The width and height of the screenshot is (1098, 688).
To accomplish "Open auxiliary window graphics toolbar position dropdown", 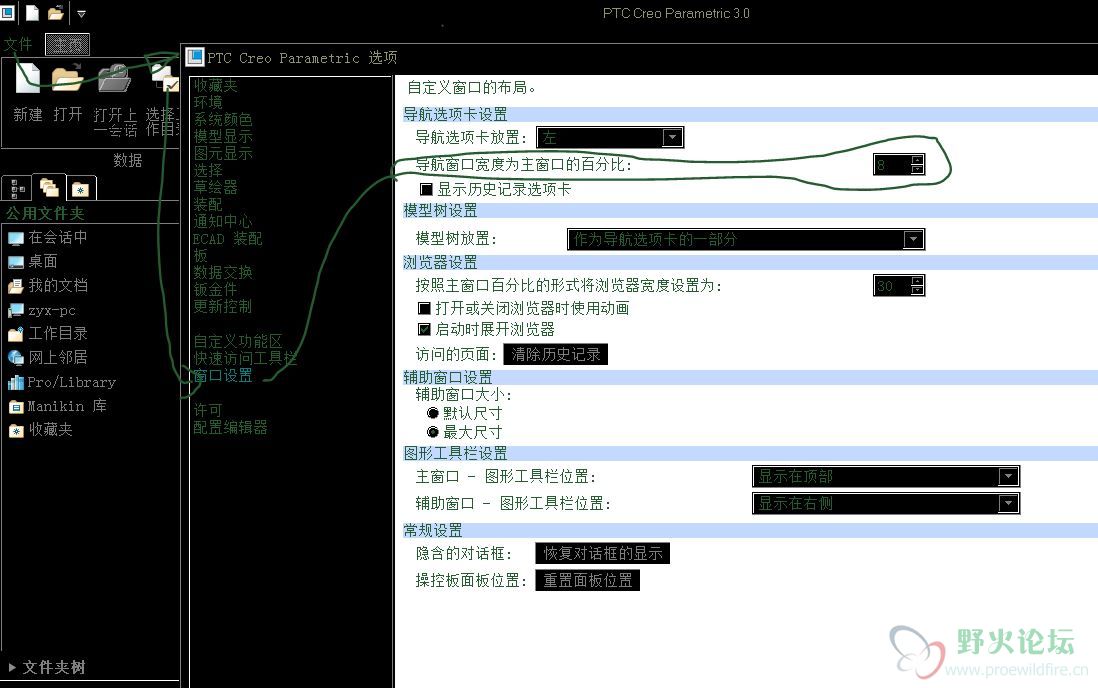I will 886,503.
